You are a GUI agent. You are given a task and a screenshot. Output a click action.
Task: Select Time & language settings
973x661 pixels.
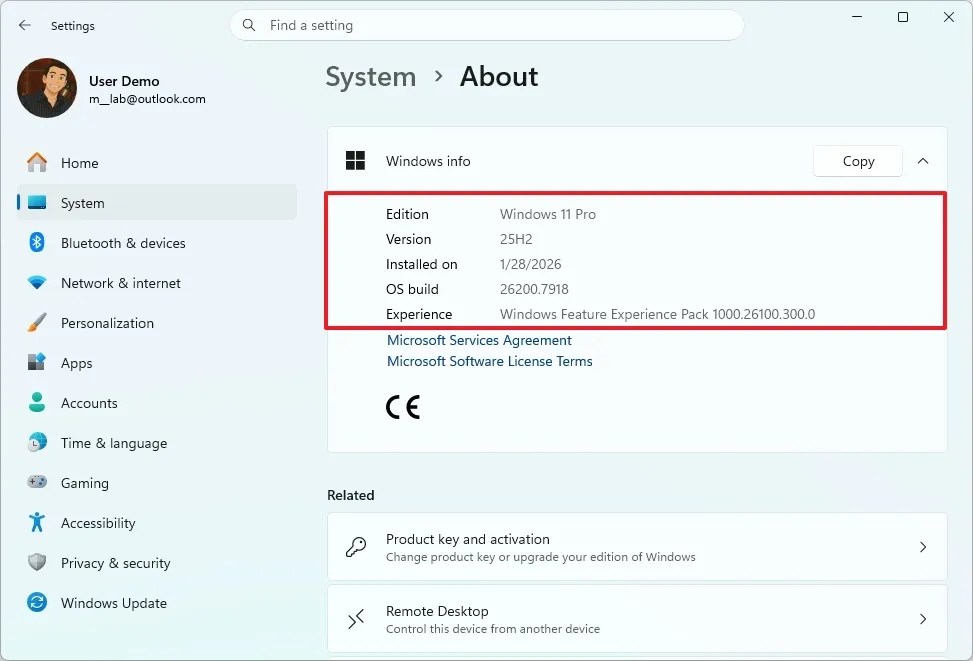[112, 443]
